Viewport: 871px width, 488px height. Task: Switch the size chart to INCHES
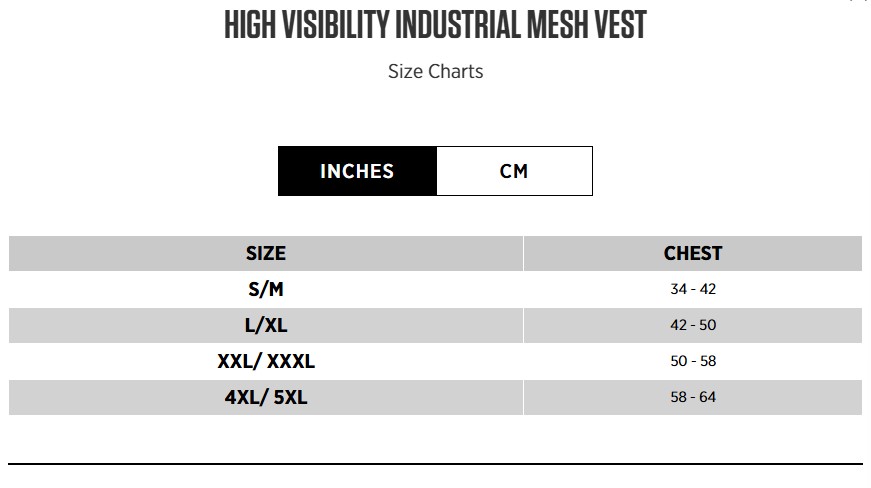(x=357, y=171)
